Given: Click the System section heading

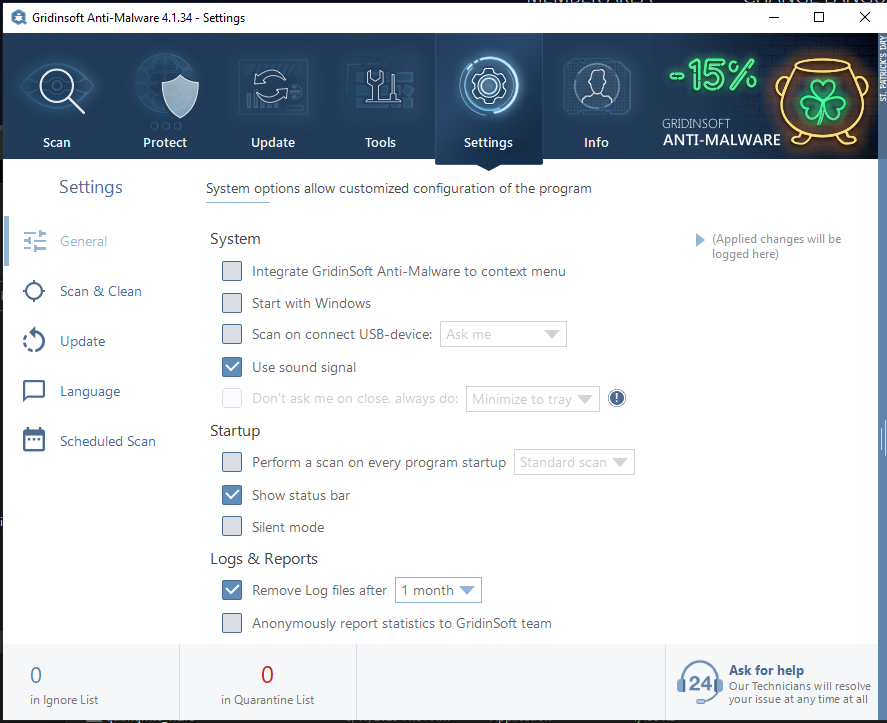Looking at the screenshot, I should pyautogui.click(x=235, y=239).
